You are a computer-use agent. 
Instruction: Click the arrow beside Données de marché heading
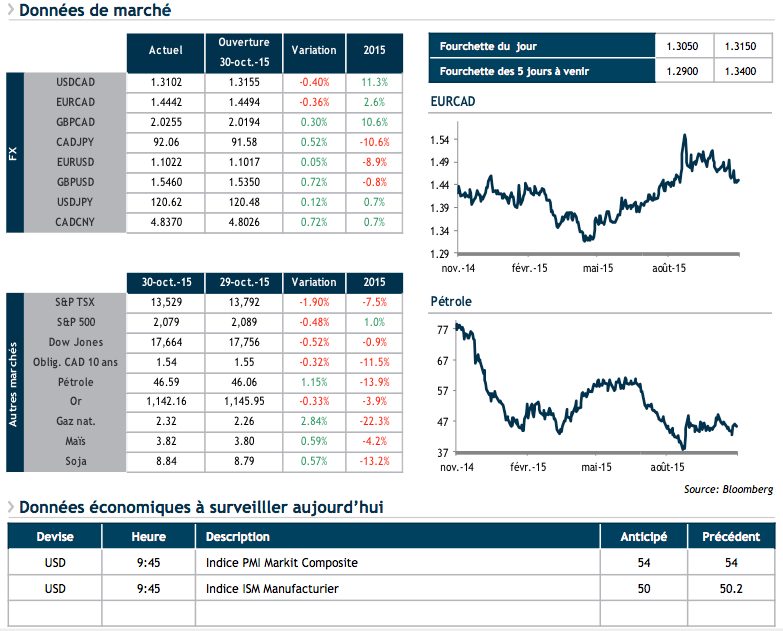point(10,12)
